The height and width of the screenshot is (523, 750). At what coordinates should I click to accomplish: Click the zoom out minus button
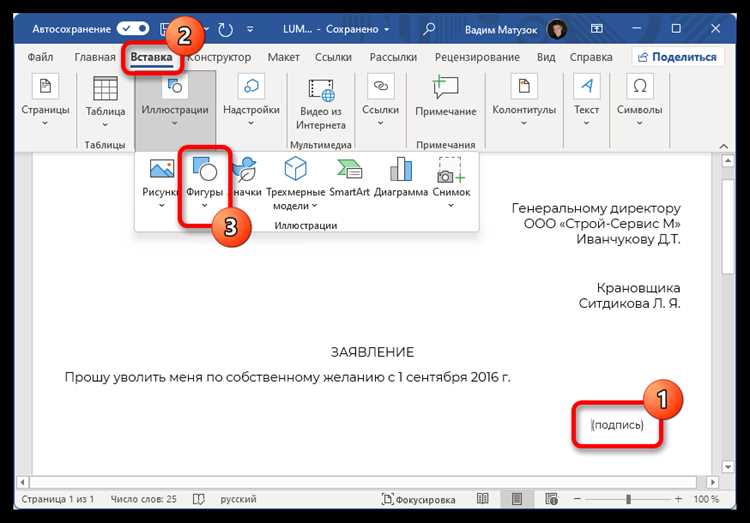click(x=577, y=499)
